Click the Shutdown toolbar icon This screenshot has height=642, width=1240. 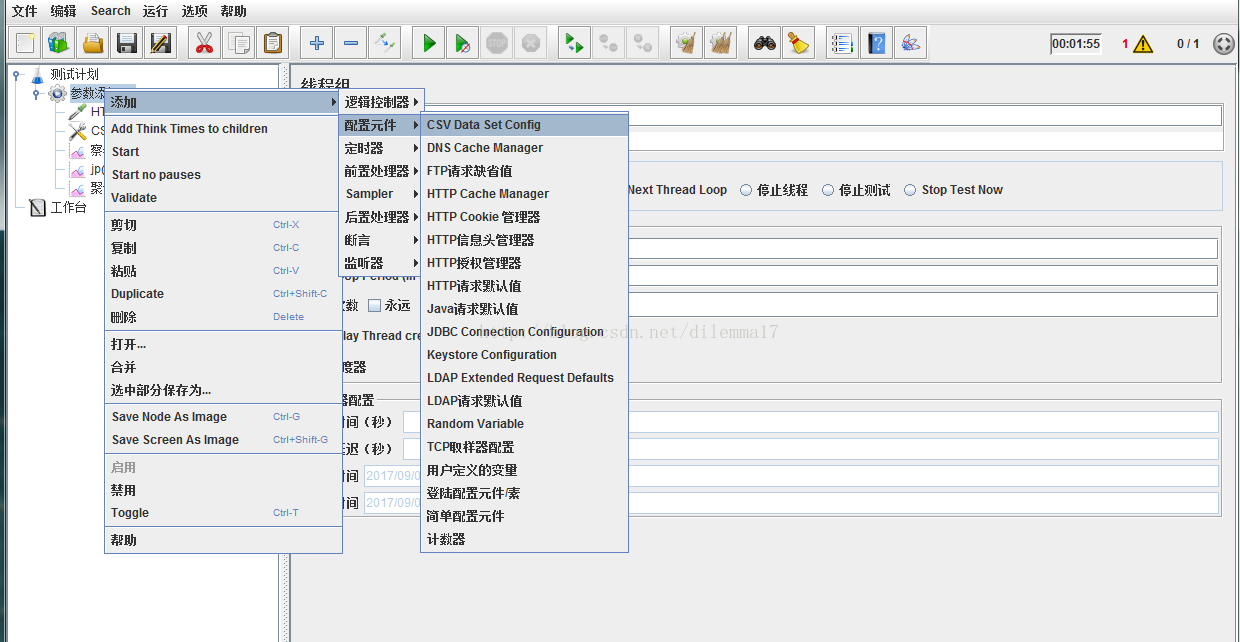tap(531, 43)
